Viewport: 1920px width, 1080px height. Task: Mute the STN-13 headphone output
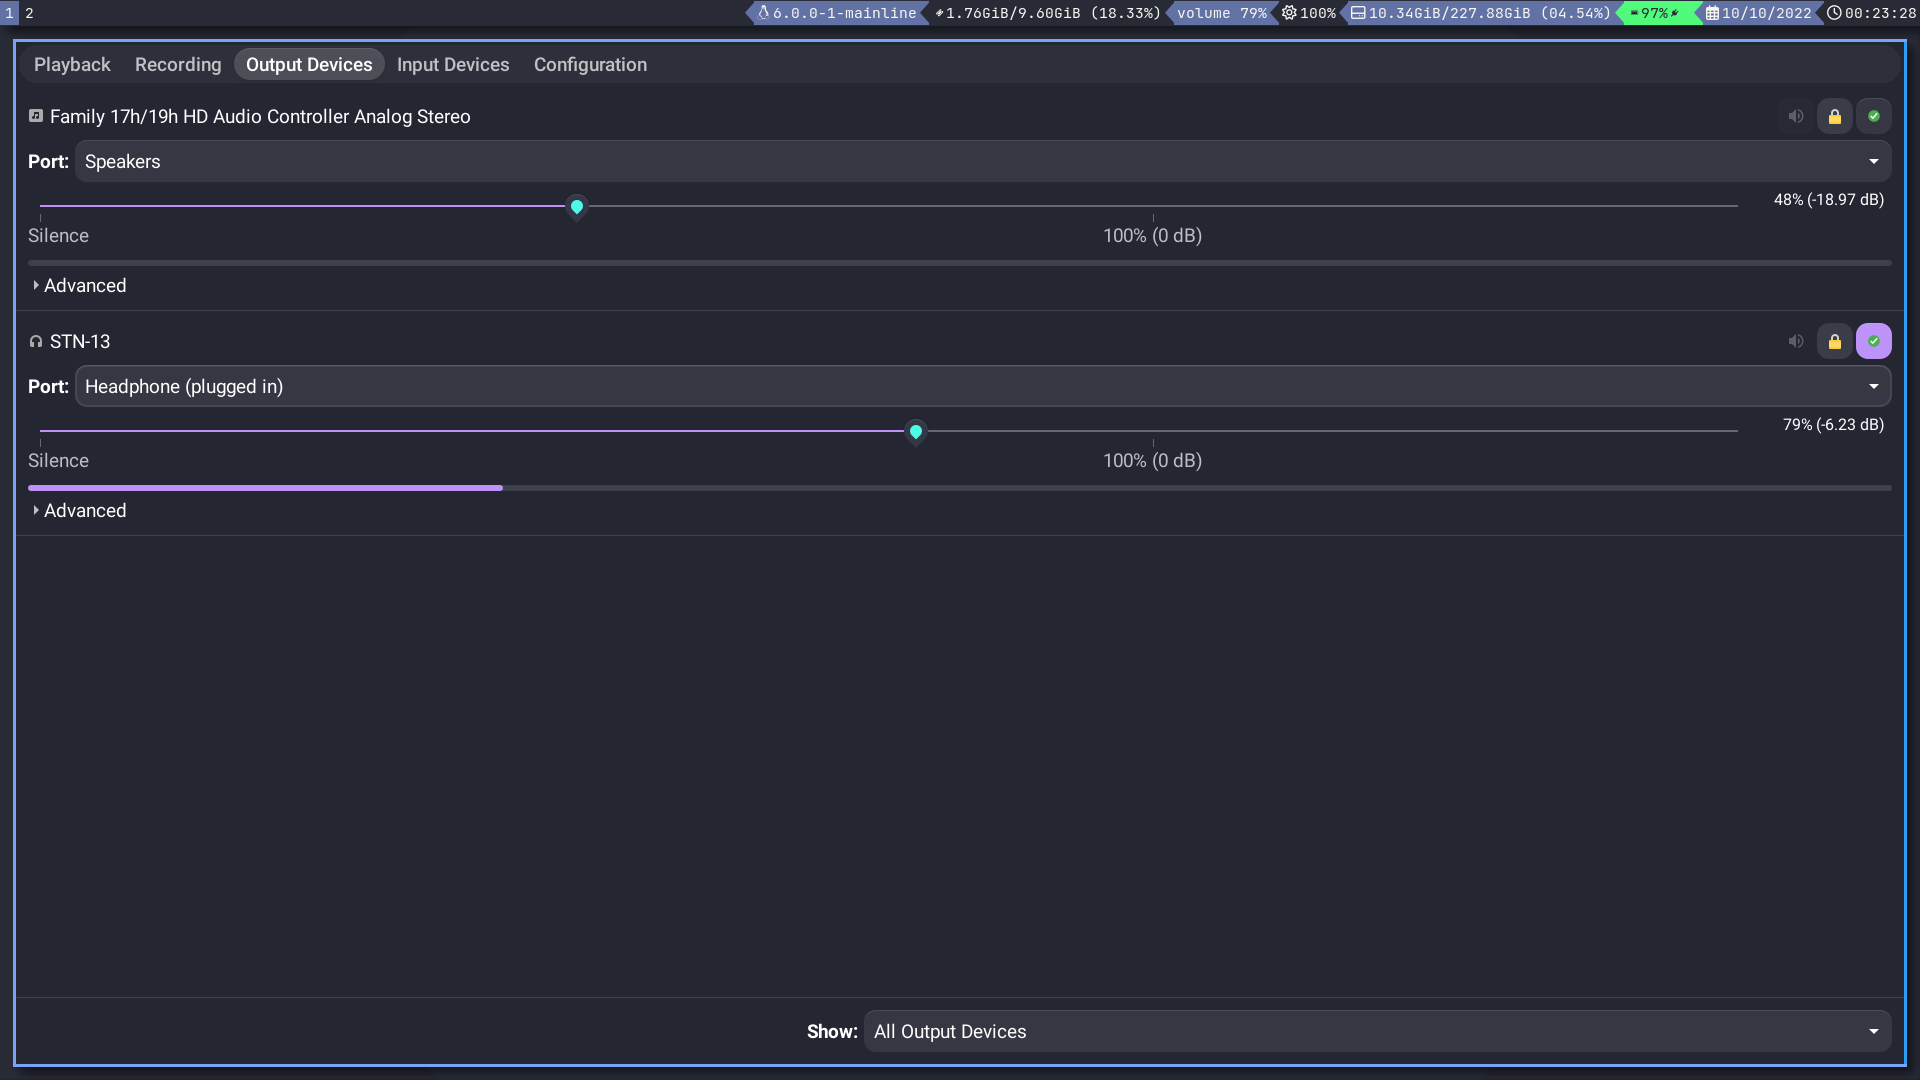[1796, 342]
